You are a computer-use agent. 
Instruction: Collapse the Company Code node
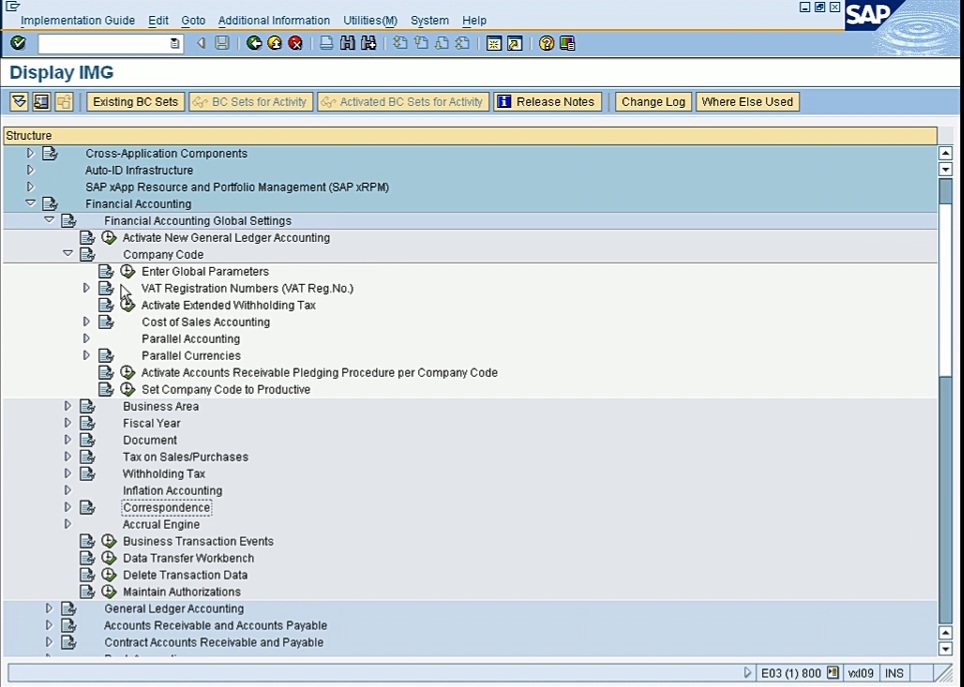(68, 253)
